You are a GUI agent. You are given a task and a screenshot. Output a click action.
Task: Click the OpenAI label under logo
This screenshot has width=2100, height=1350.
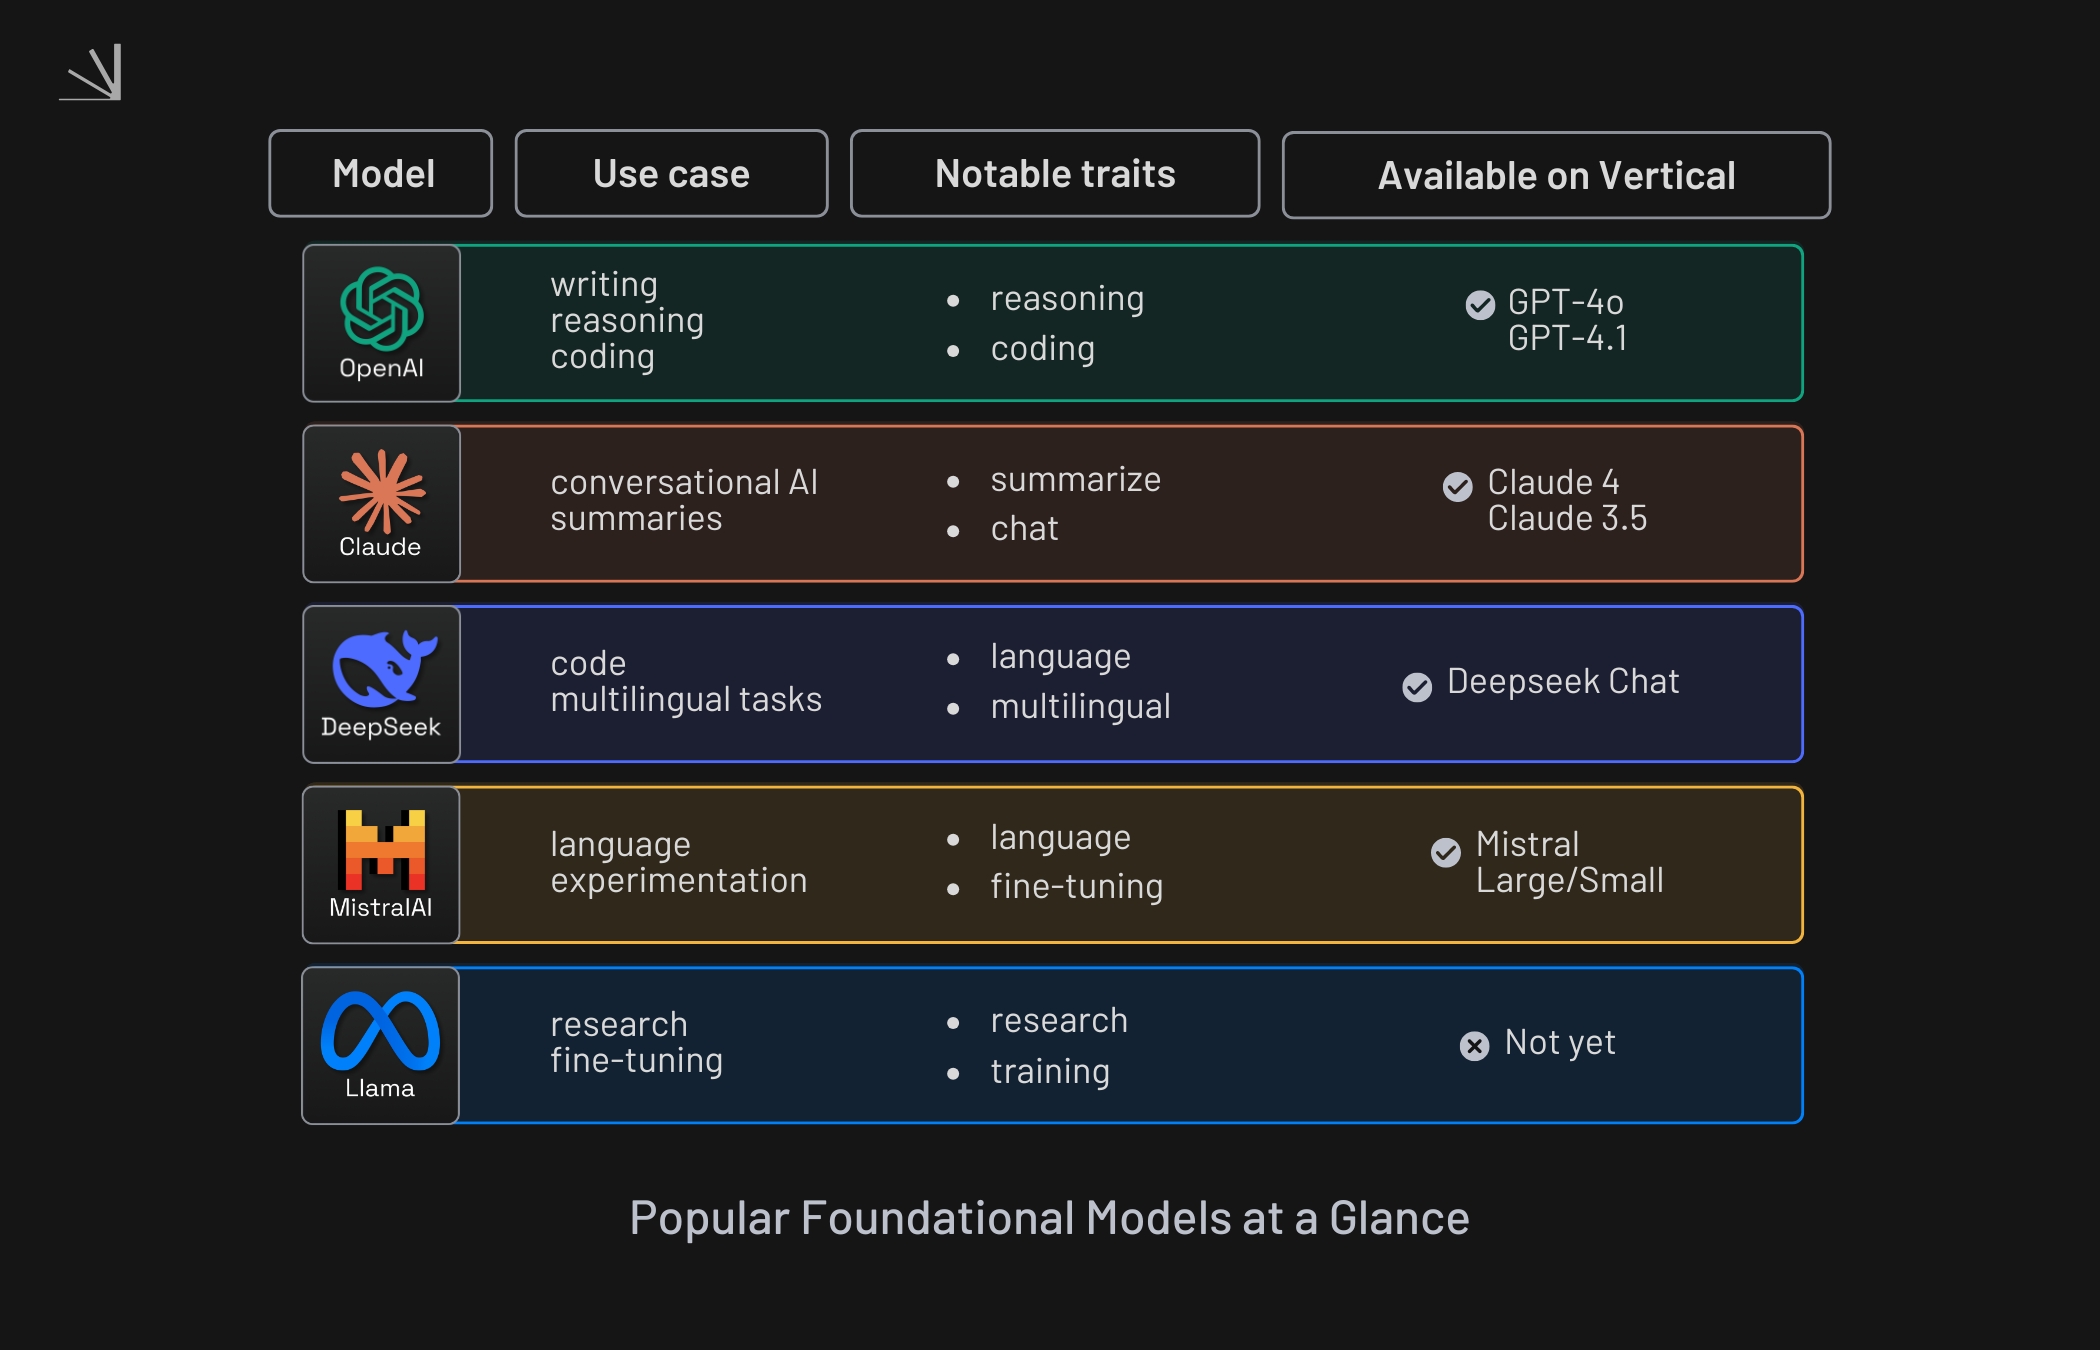(381, 368)
